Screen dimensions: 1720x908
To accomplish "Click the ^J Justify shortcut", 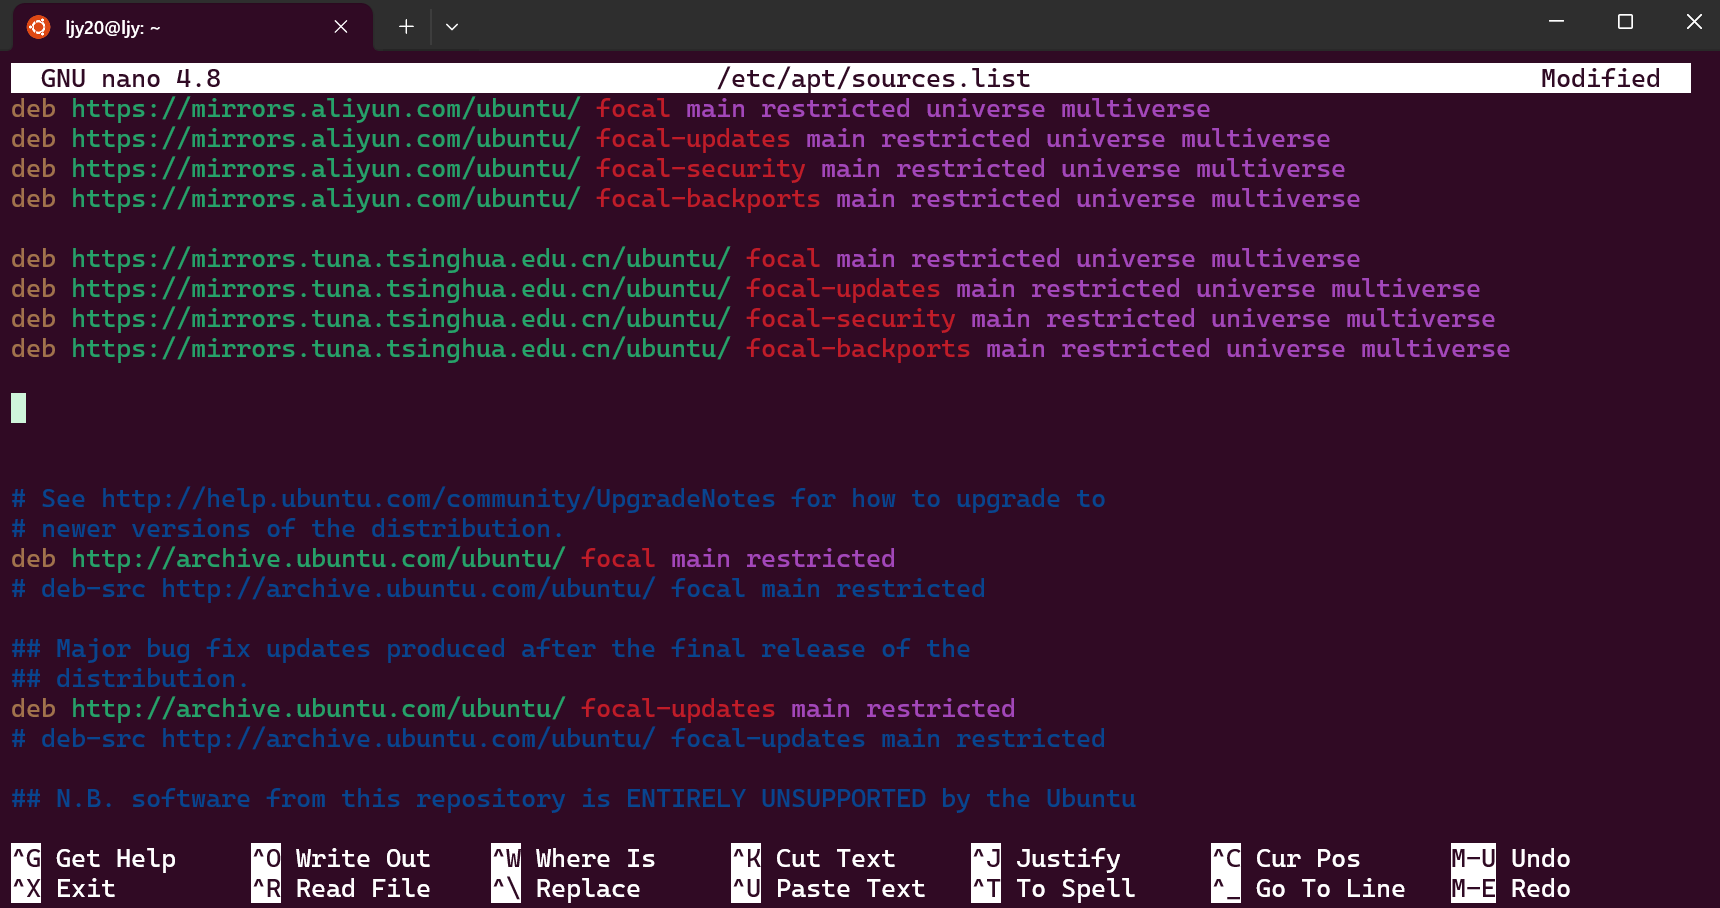I will coord(1046,859).
